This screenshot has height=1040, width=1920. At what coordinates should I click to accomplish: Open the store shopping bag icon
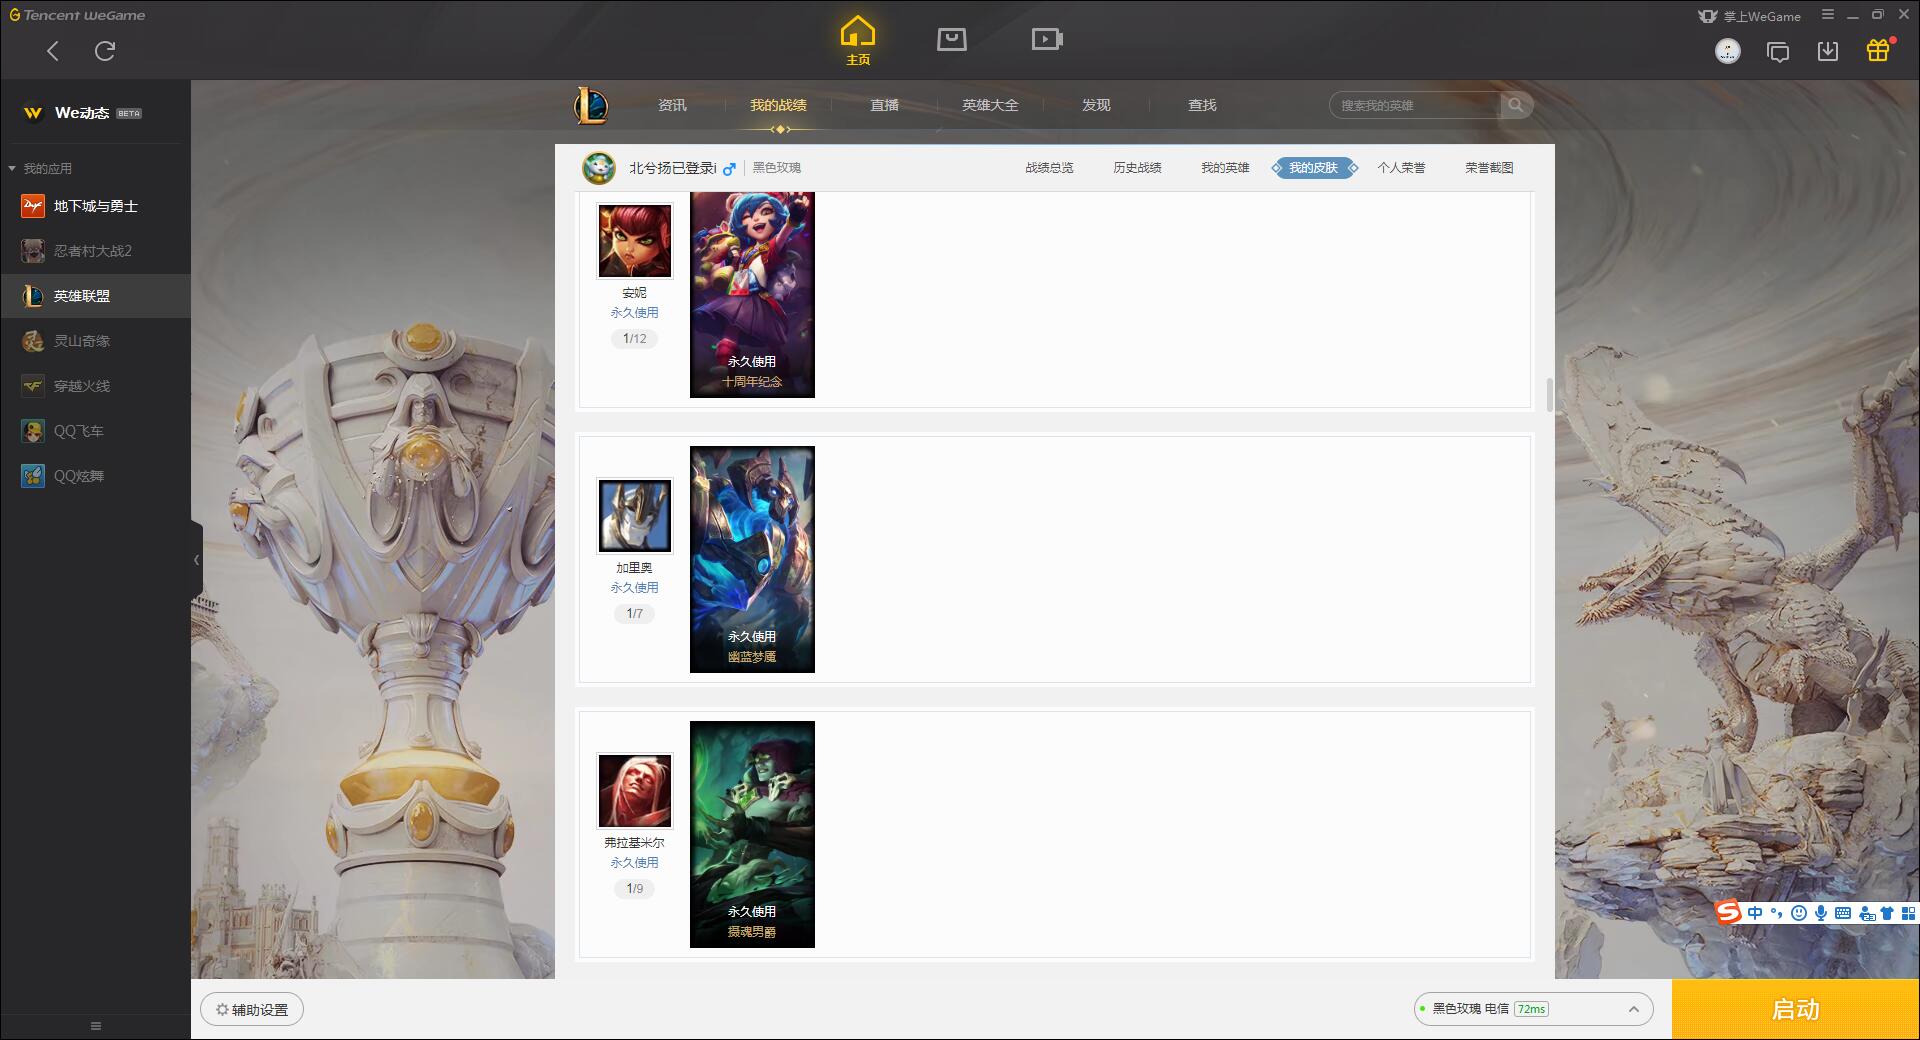click(952, 39)
